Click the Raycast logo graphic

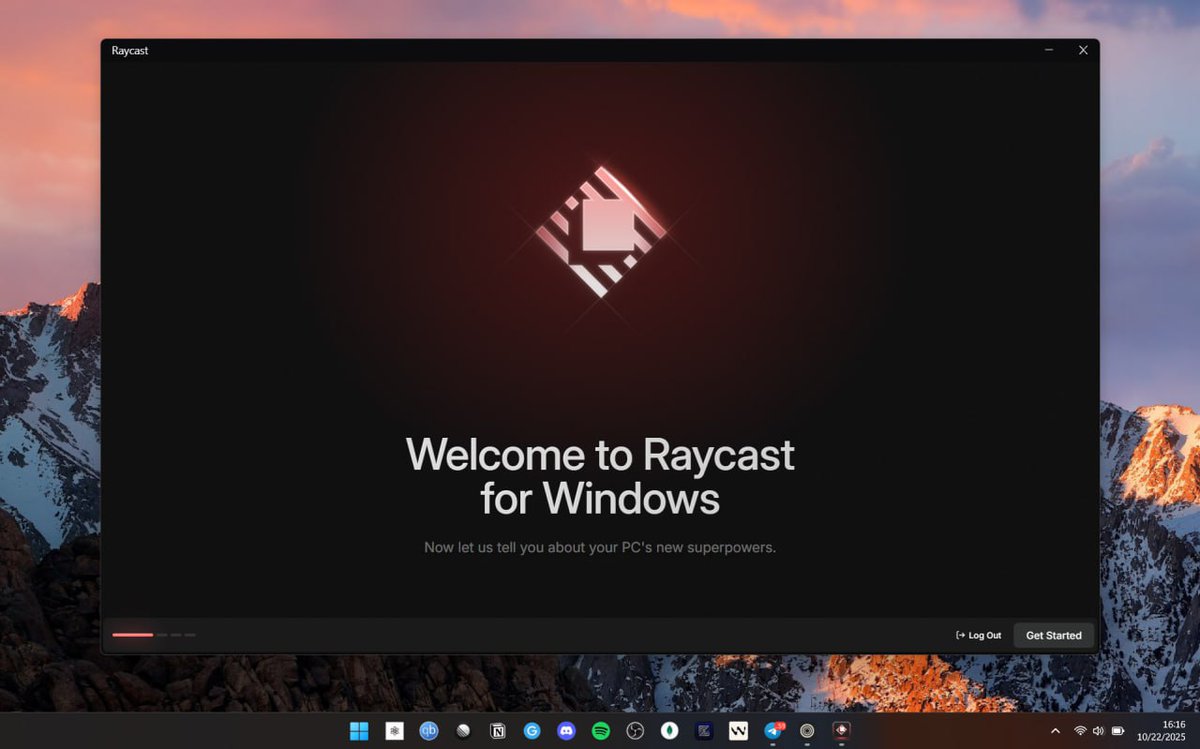(600, 232)
